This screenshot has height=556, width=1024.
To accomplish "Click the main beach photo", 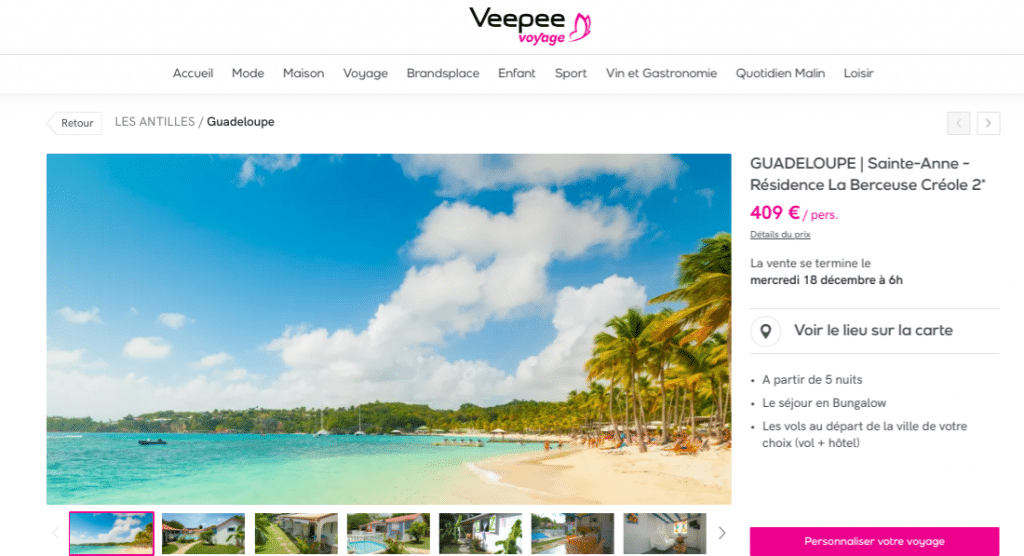I will point(389,329).
